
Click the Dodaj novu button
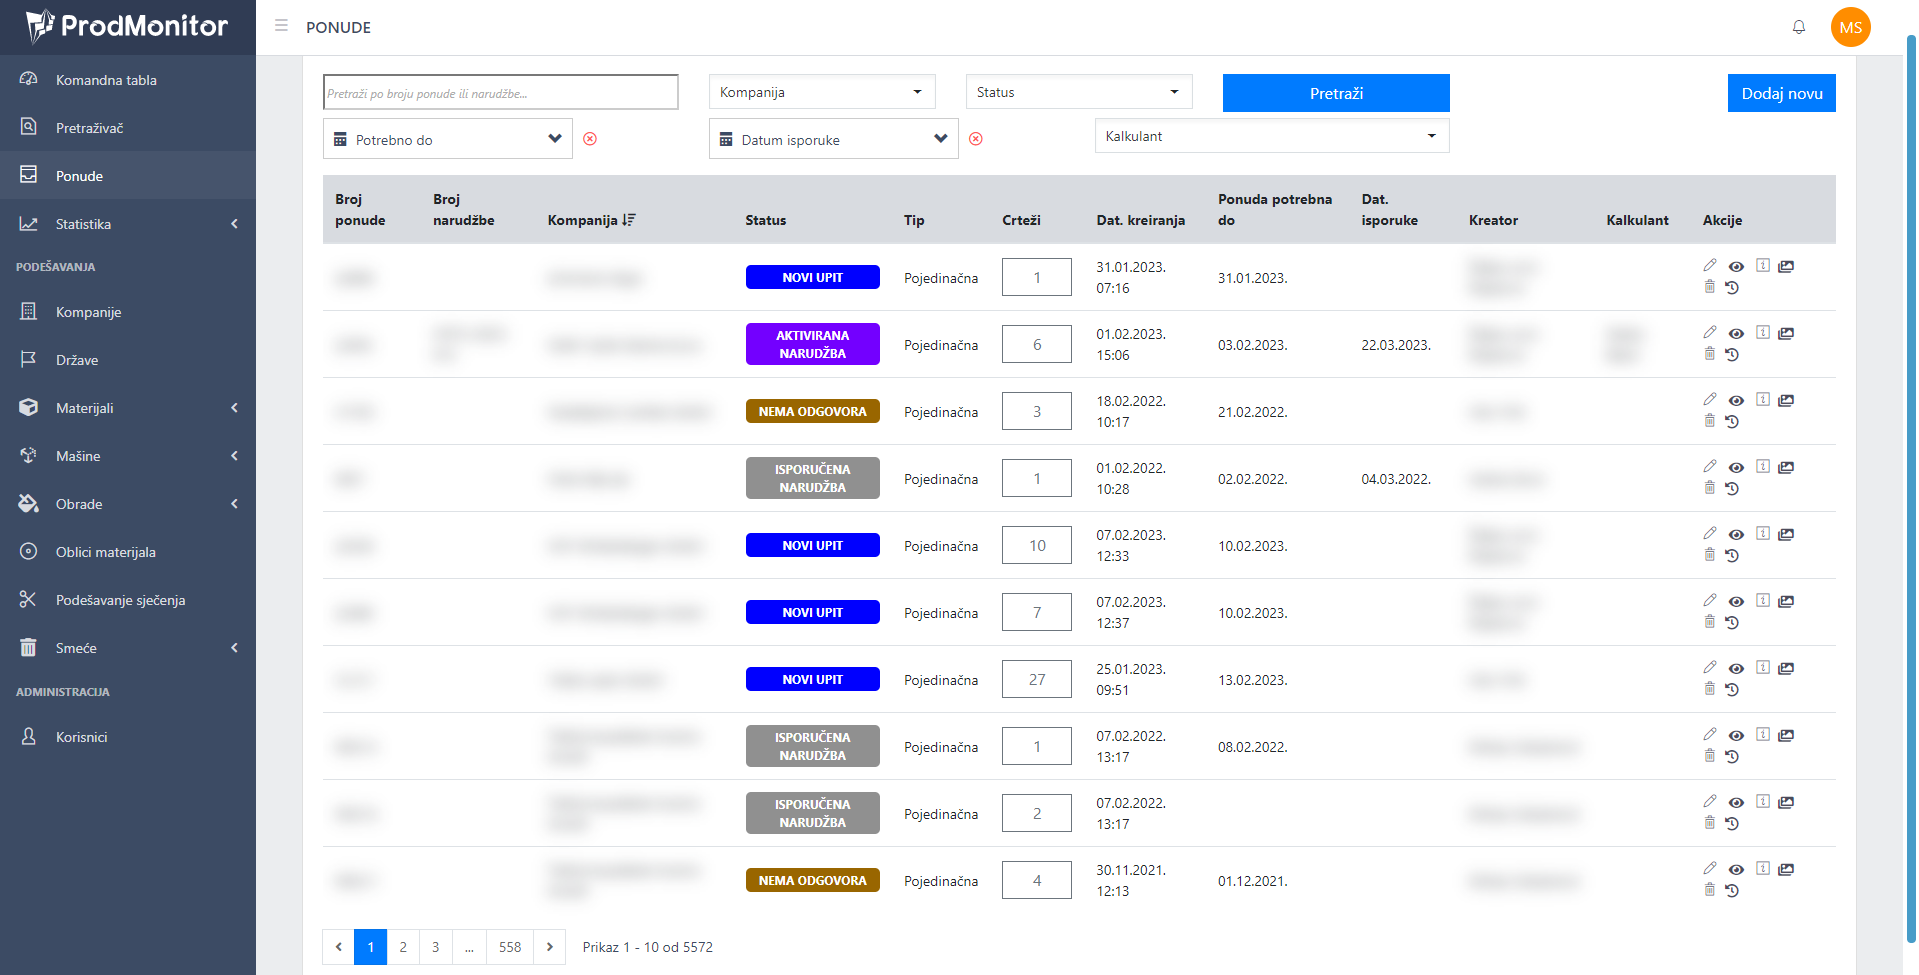(1781, 93)
